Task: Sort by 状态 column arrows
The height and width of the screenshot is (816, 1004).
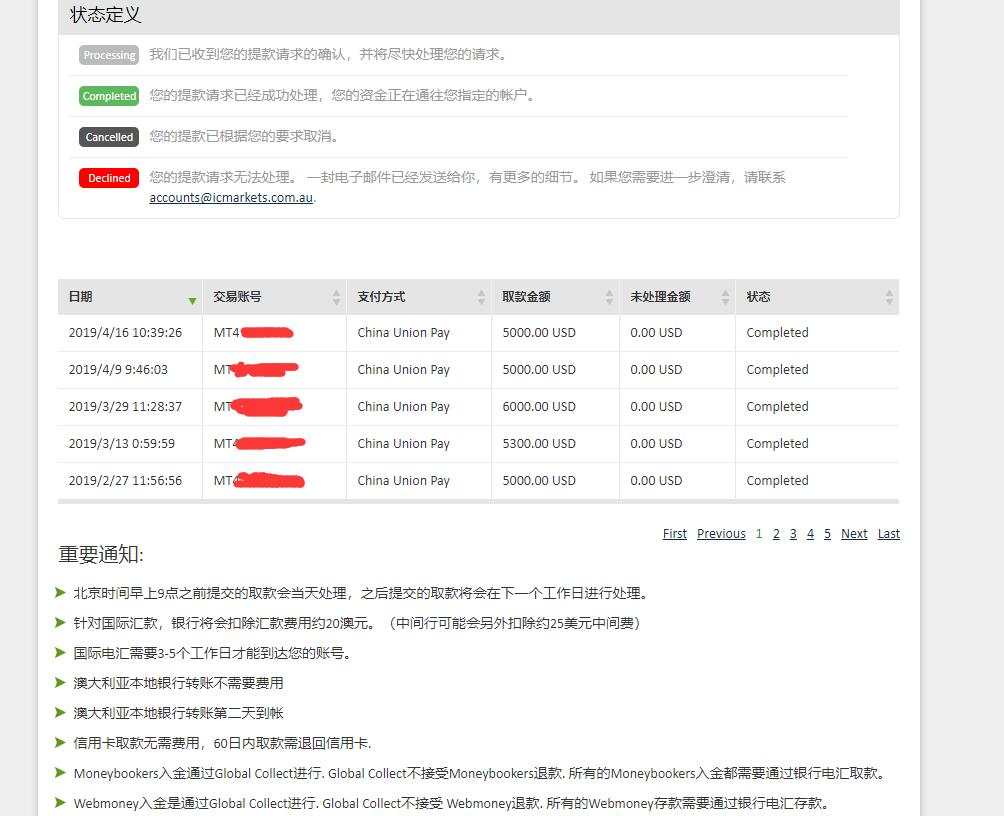Action: 889,297
